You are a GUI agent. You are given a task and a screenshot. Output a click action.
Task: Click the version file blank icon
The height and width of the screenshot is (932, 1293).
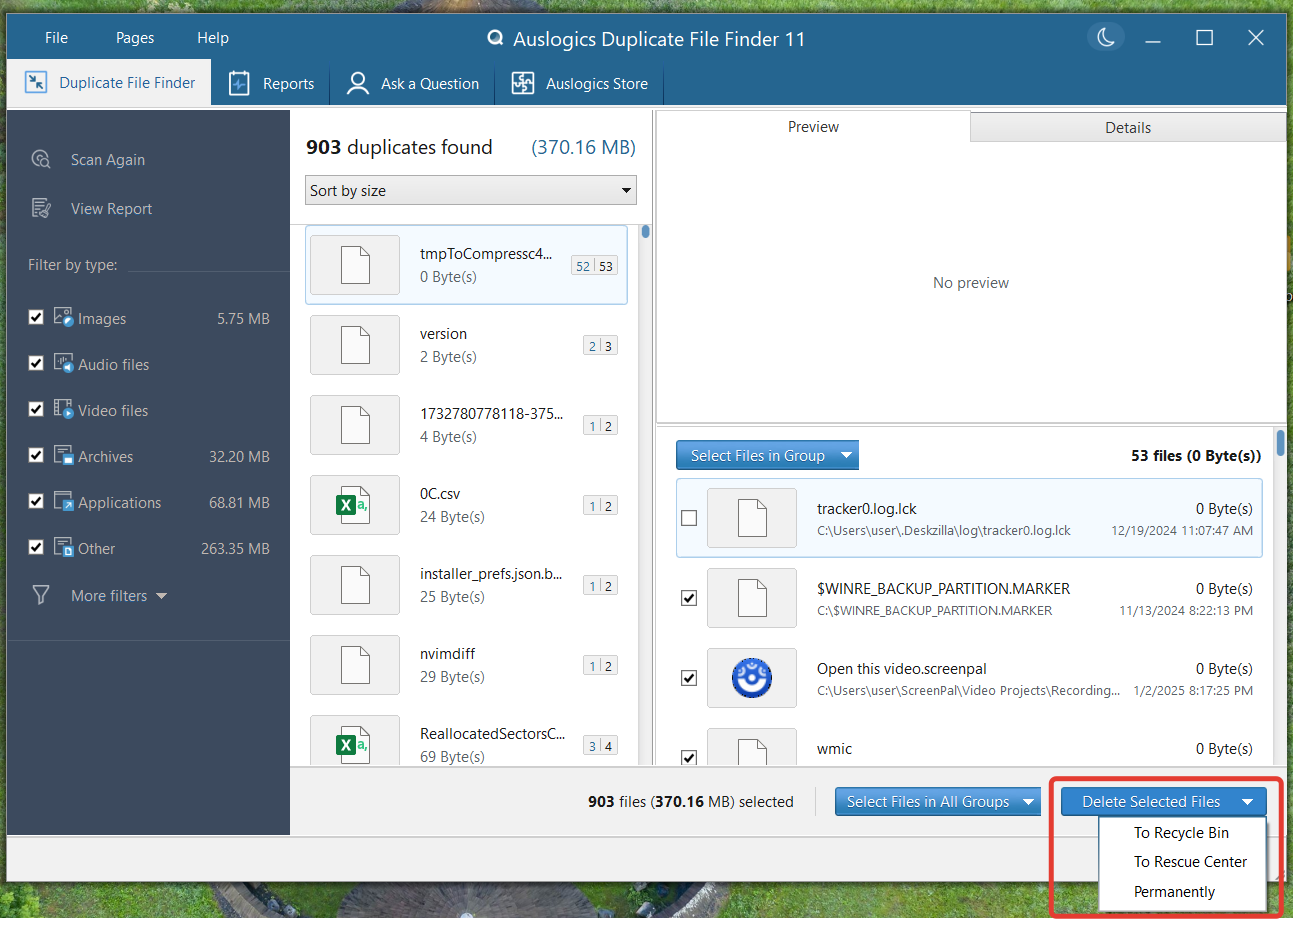355,345
